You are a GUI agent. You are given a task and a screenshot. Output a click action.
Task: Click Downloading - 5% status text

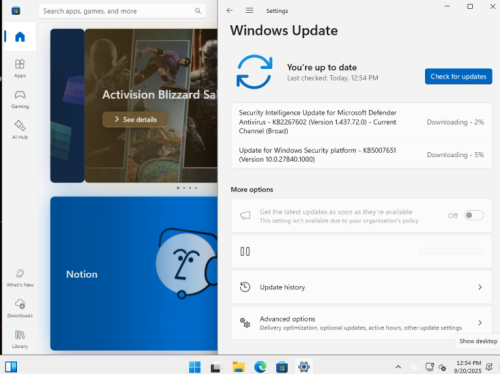coord(455,155)
